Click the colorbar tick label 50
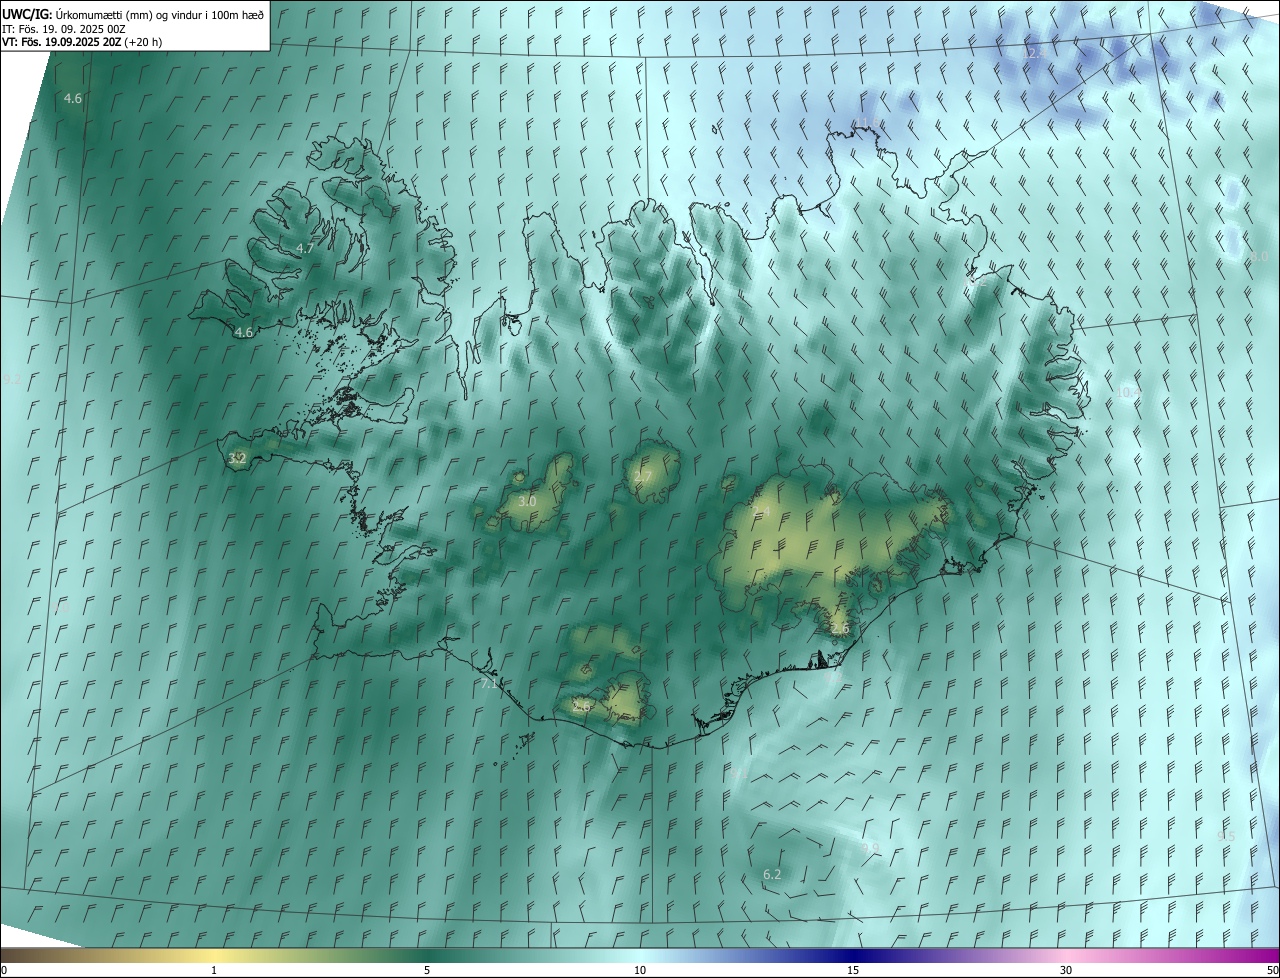The image size is (1280, 978). click(x=1272, y=970)
